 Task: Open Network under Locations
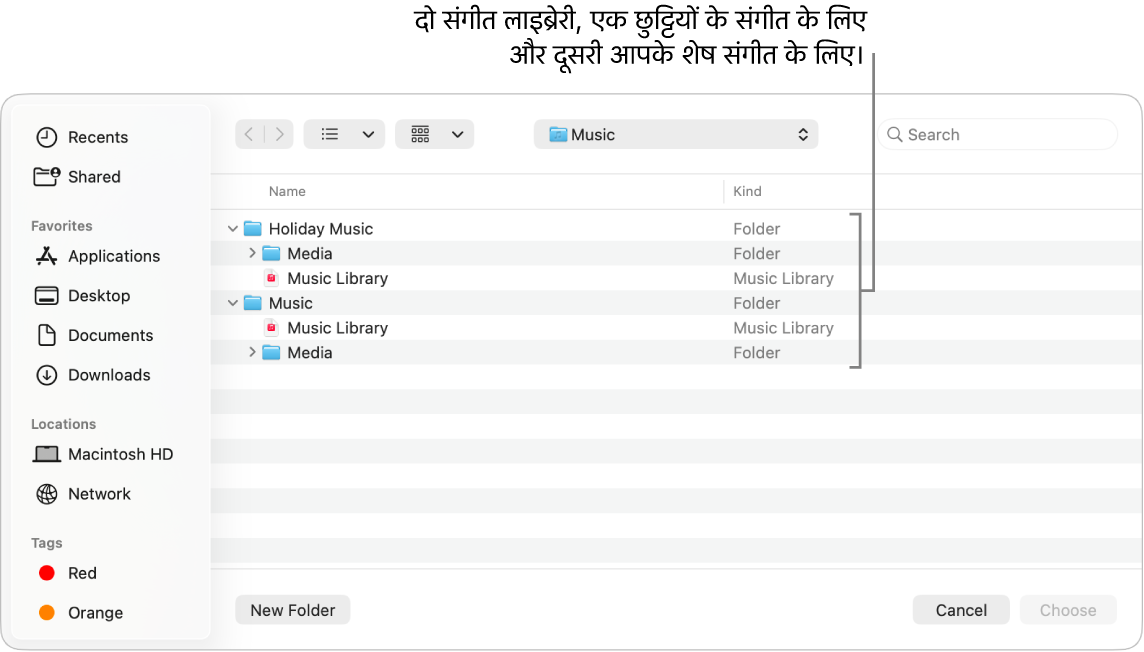[x=83, y=494]
